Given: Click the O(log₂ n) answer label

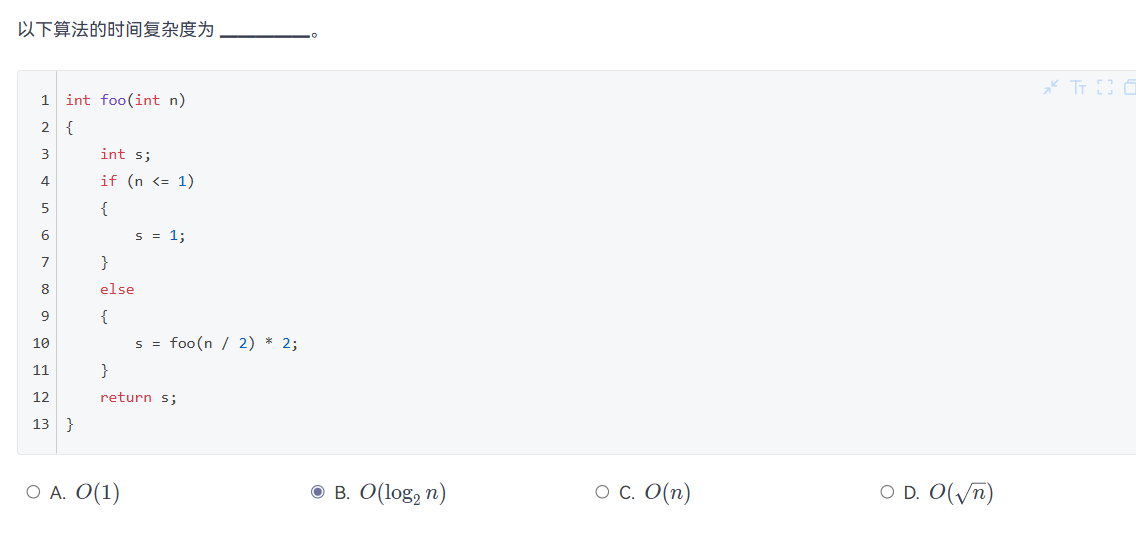Looking at the screenshot, I should click(x=403, y=493).
